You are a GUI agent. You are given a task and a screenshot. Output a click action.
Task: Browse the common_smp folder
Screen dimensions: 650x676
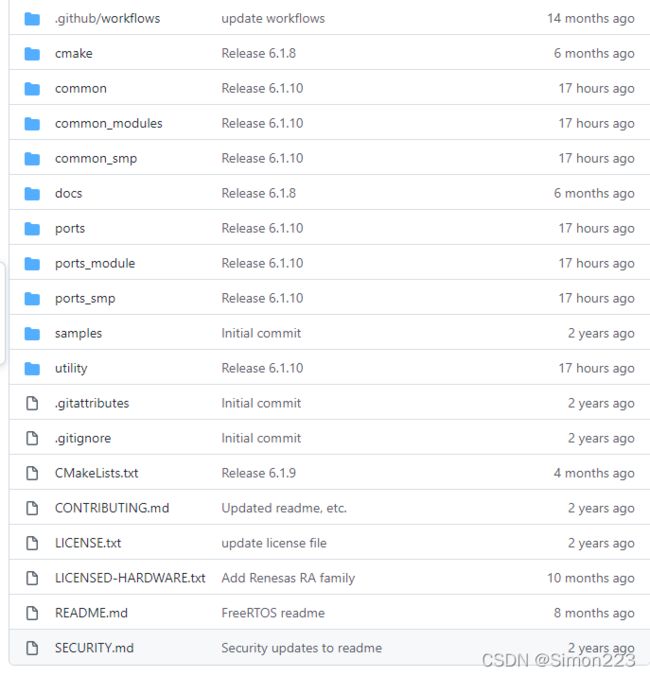tap(96, 159)
